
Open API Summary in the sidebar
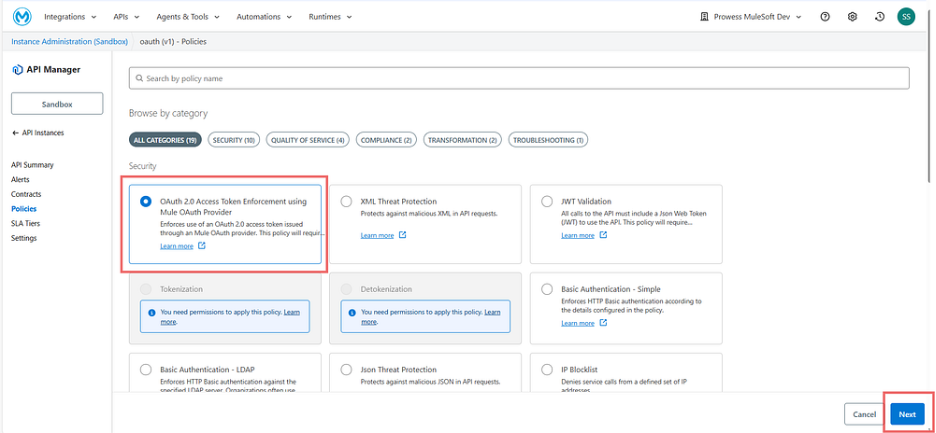click(32, 165)
